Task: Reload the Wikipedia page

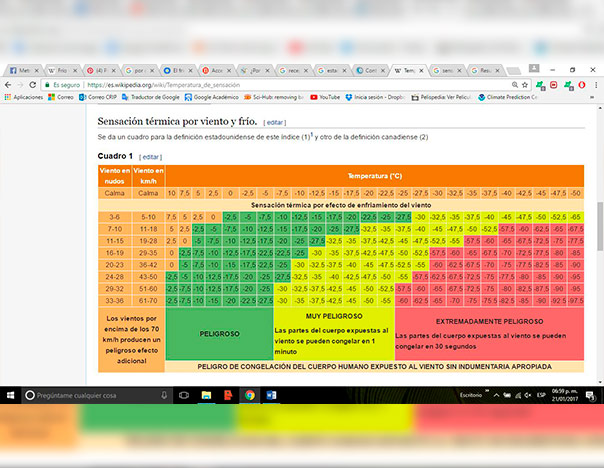Action: point(35,86)
